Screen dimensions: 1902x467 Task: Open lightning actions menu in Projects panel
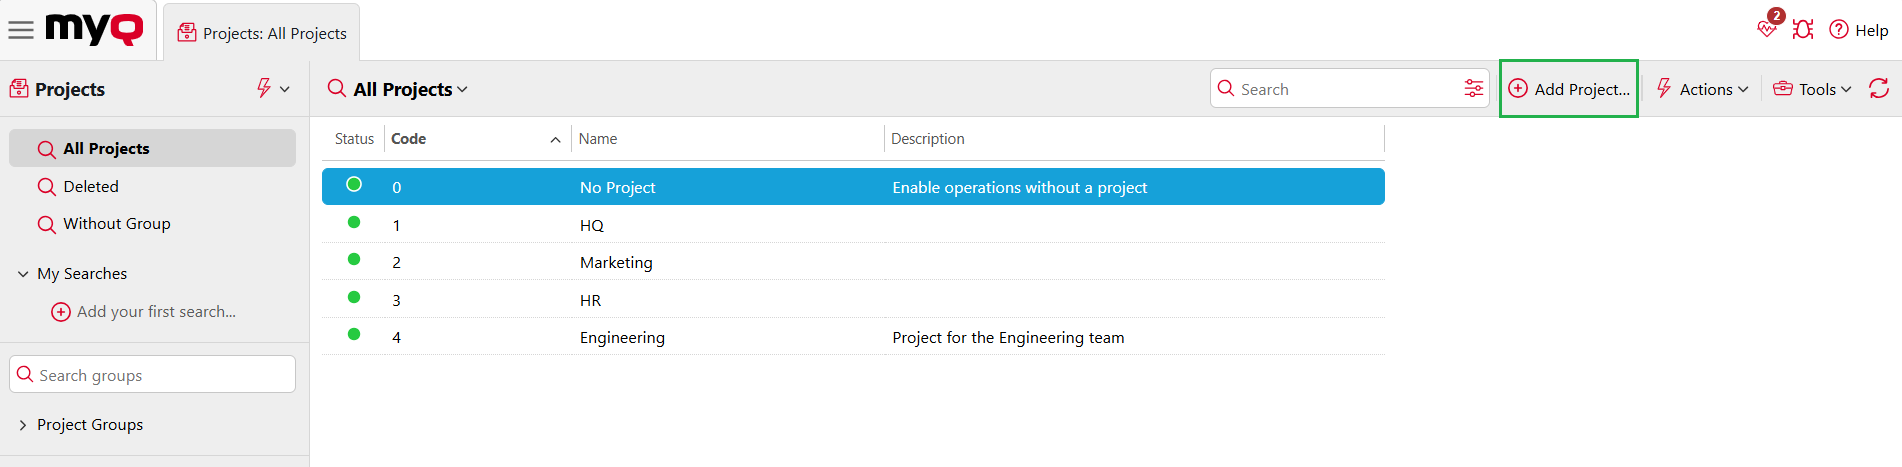[272, 88]
